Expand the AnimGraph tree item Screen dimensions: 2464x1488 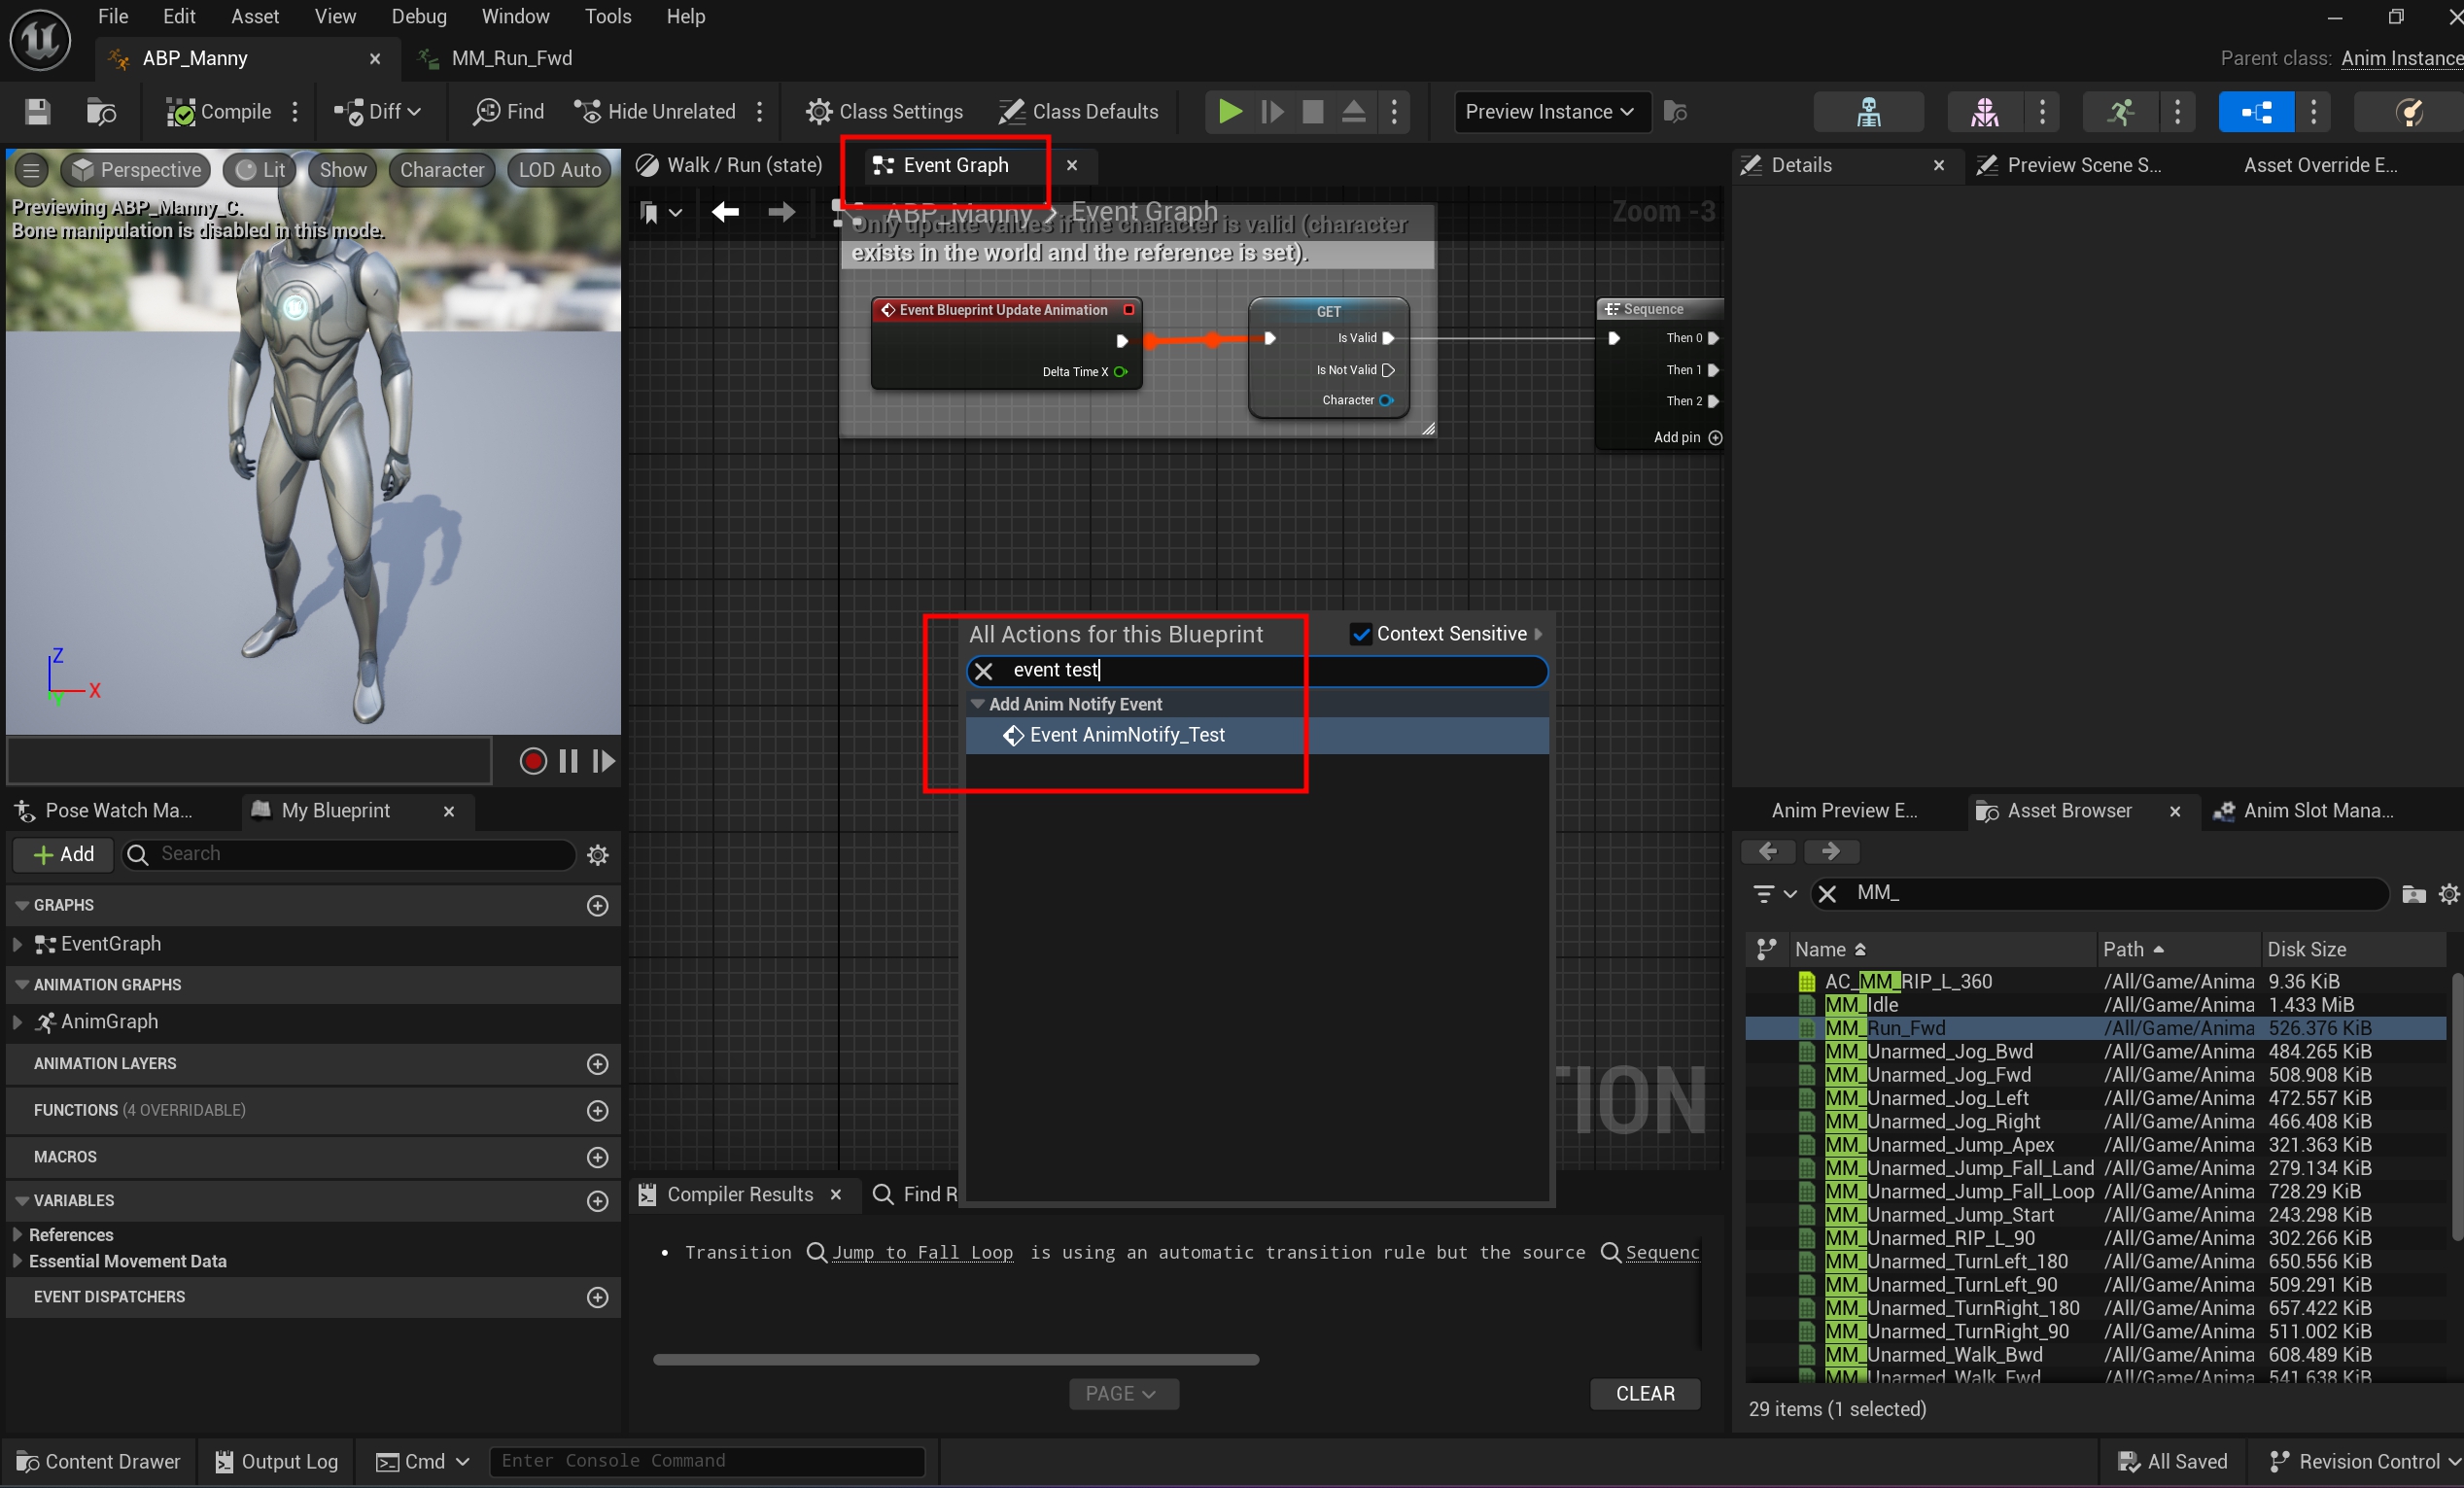point(17,1022)
